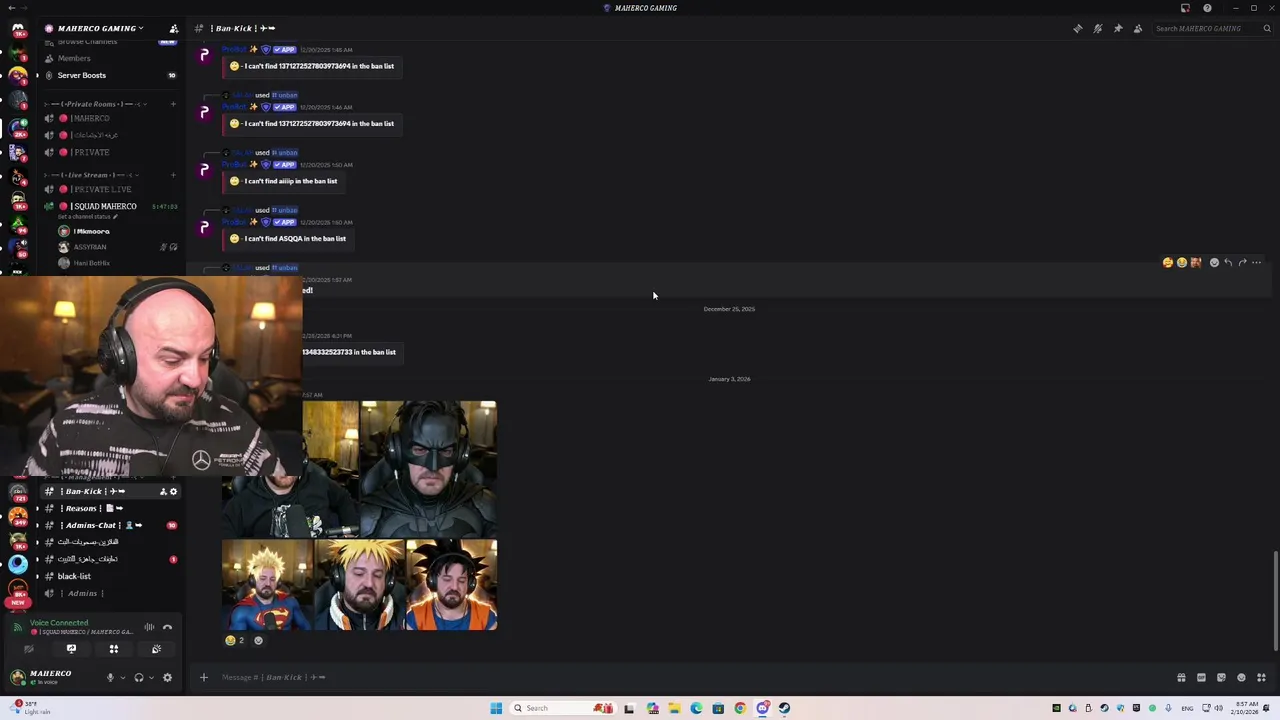Open the Inbox icon in title bar
Viewport: 1280px width, 720px height.
pos(1186,8)
